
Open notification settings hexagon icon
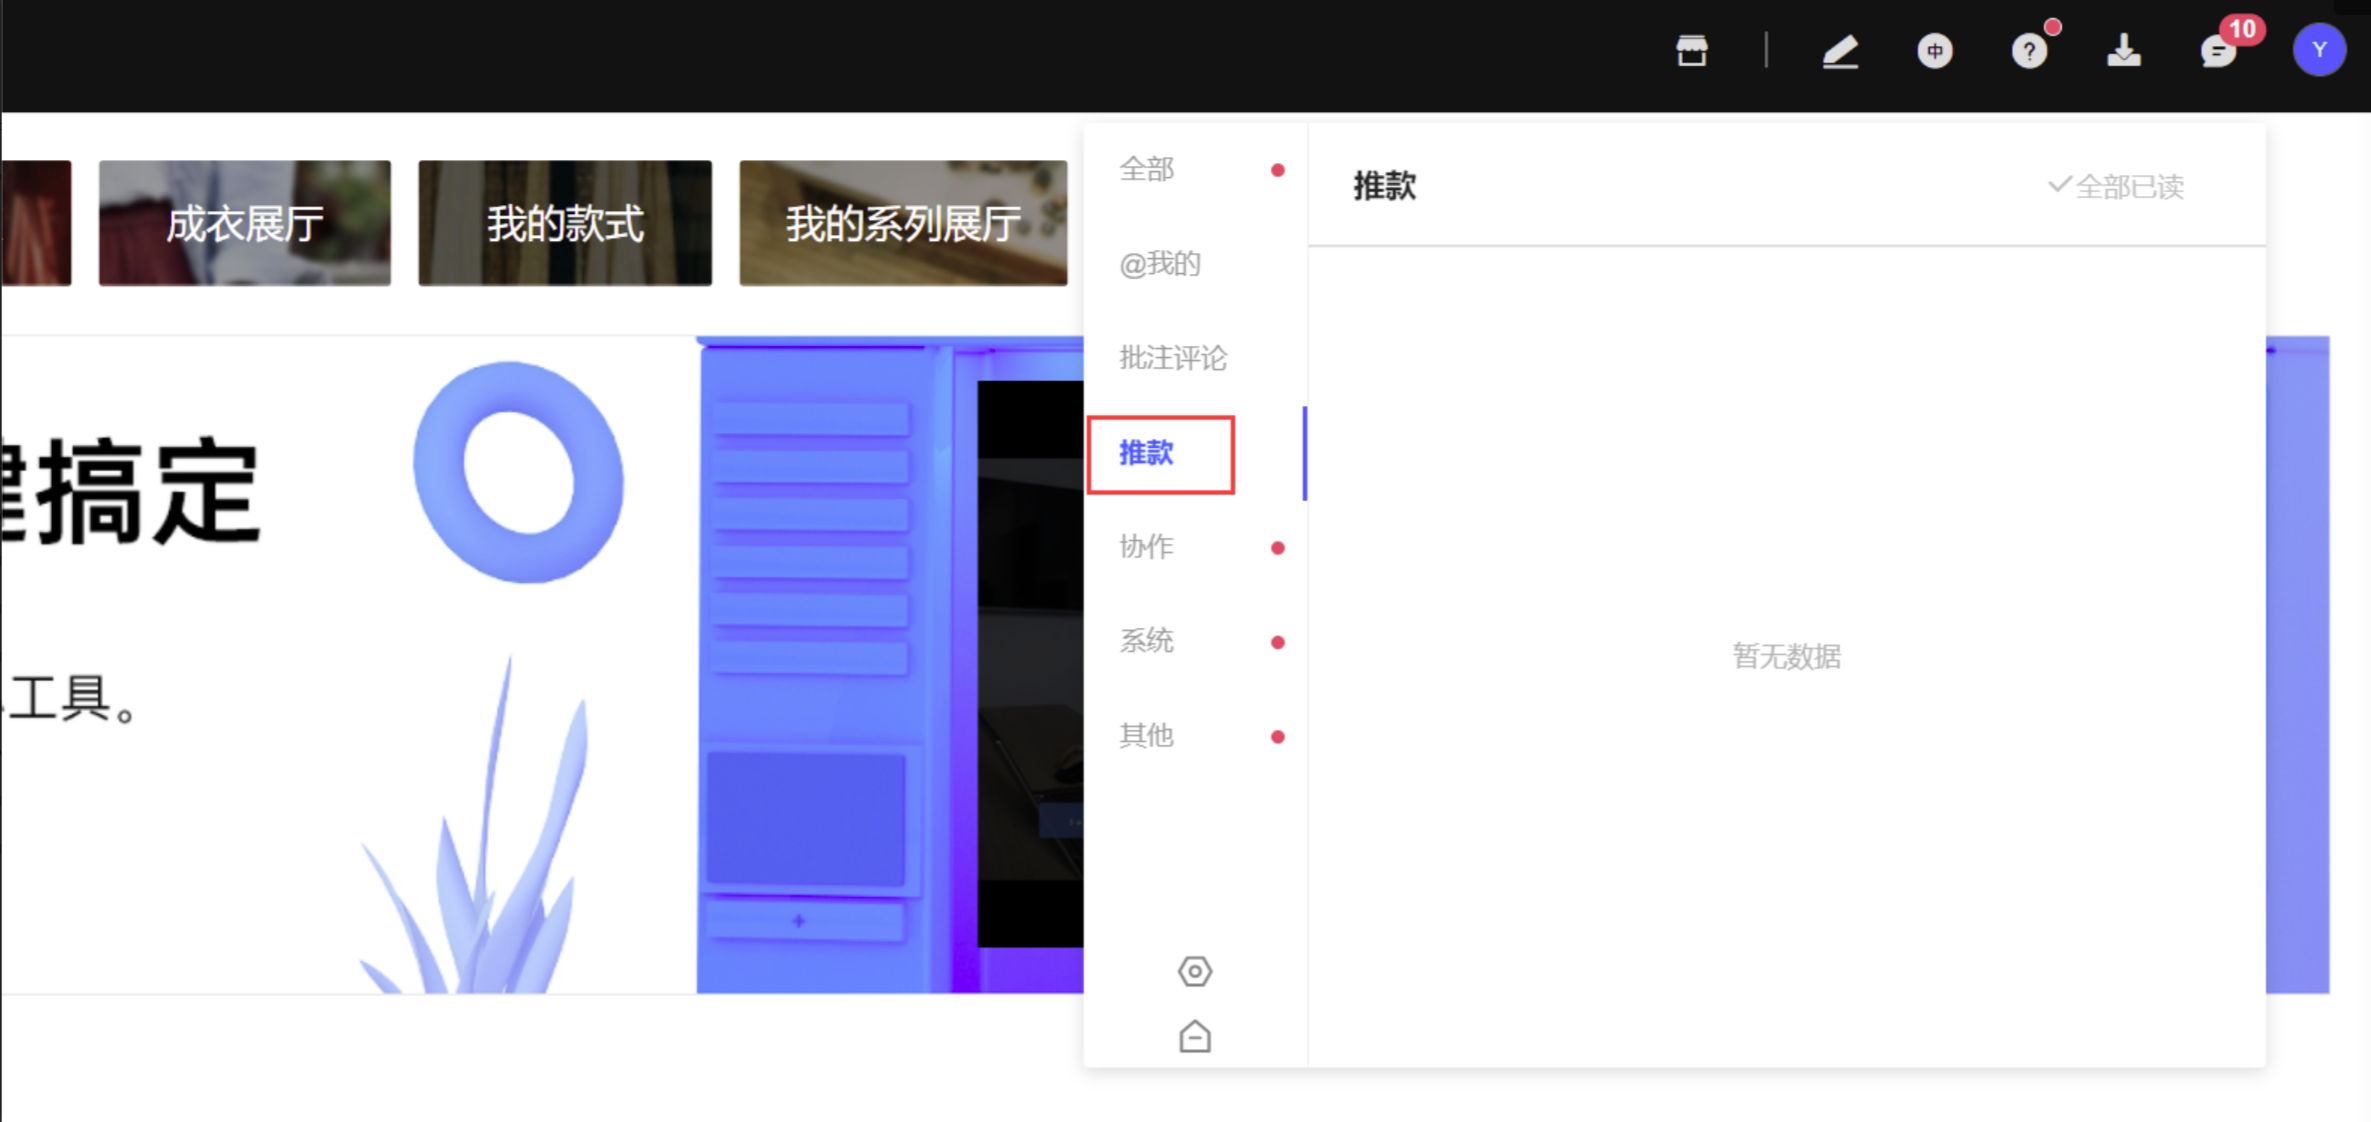pyautogui.click(x=1194, y=970)
